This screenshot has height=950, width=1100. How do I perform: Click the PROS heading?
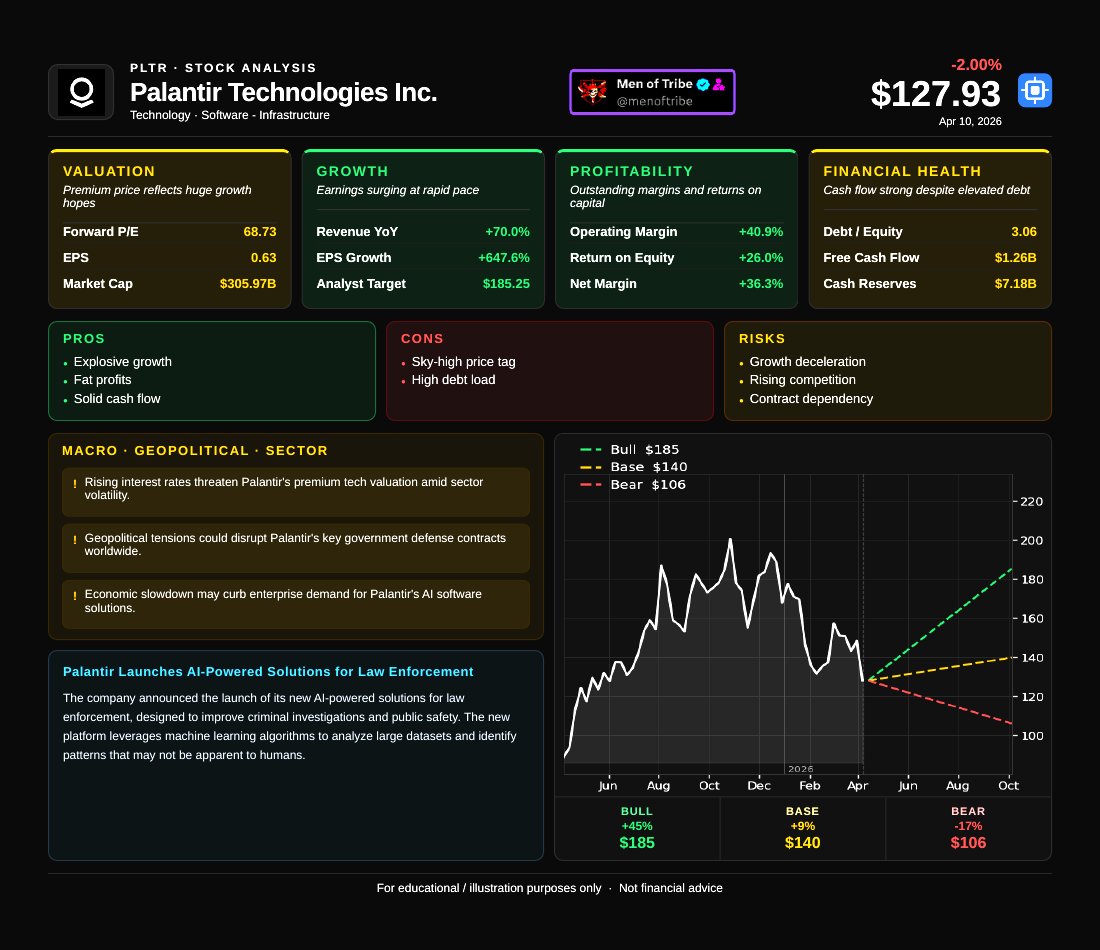tap(83, 338)
